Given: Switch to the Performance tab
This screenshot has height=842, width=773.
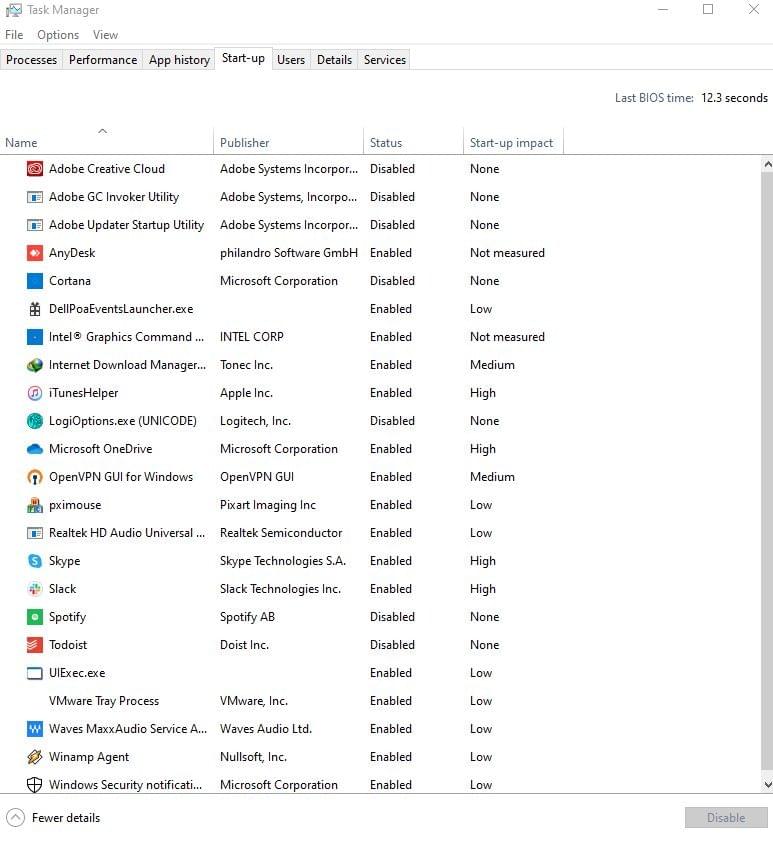Looking at the screenshot, I should [x=103, y=60].
